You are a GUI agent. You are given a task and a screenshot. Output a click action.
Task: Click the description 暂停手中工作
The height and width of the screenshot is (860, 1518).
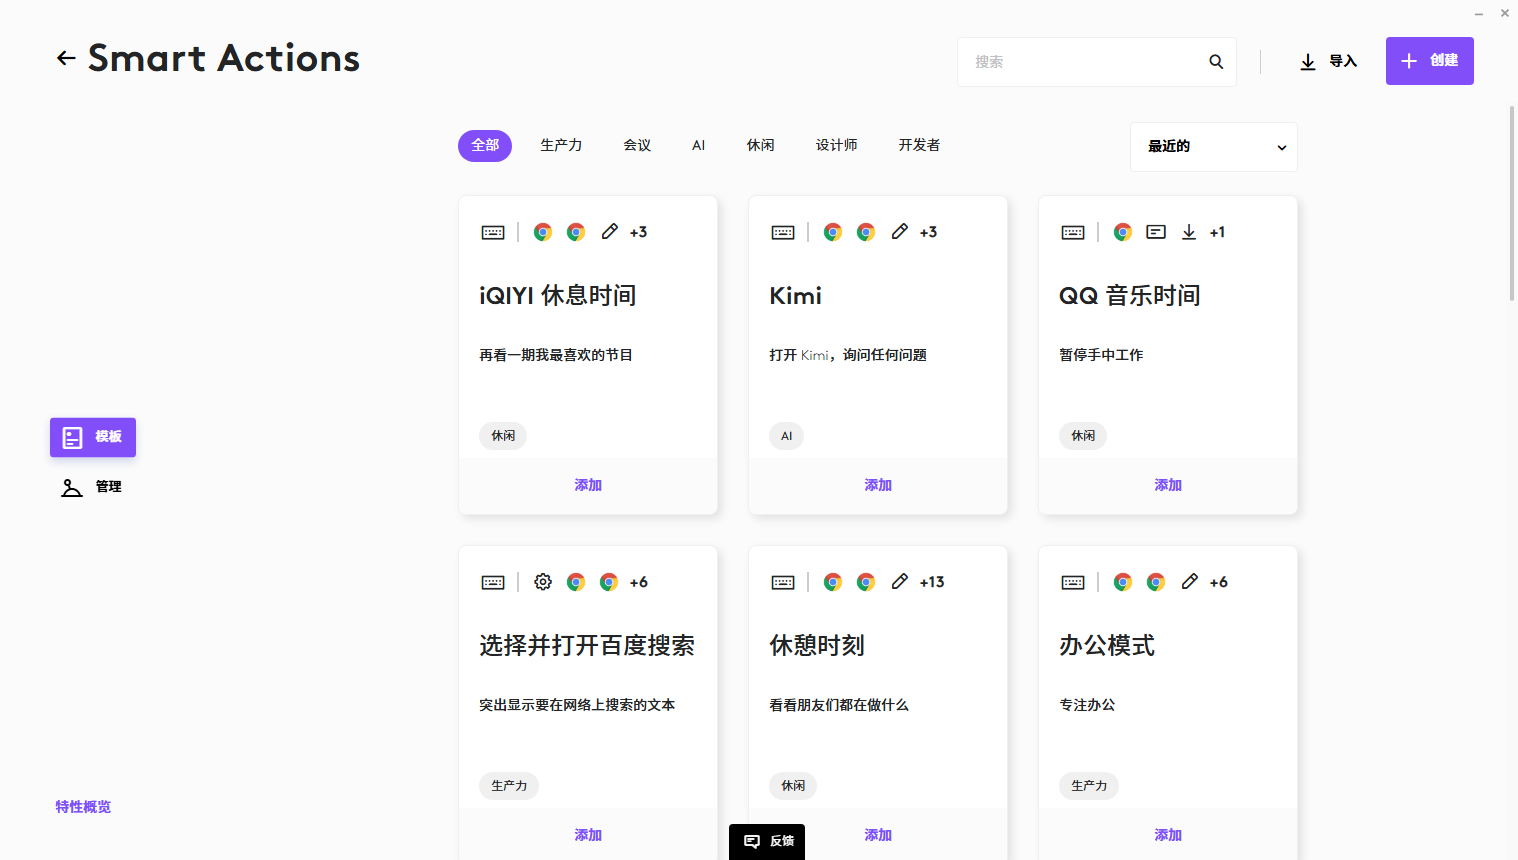(x=1101, y=355)
